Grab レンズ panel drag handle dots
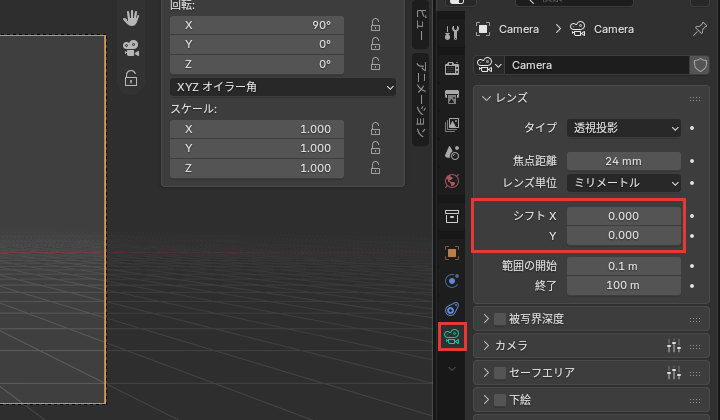 [x=695, y=99]
